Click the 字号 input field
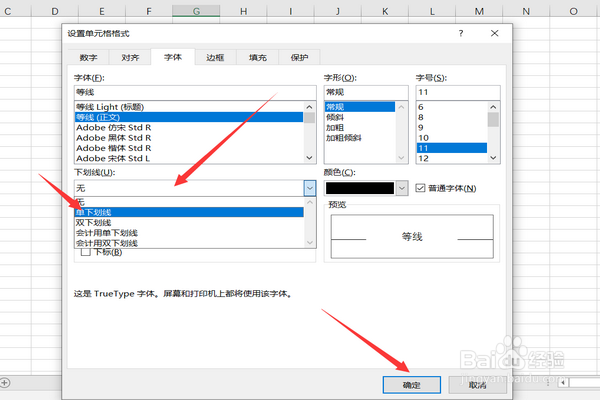Screen dimensions: 600x400 tap(458, 92)
